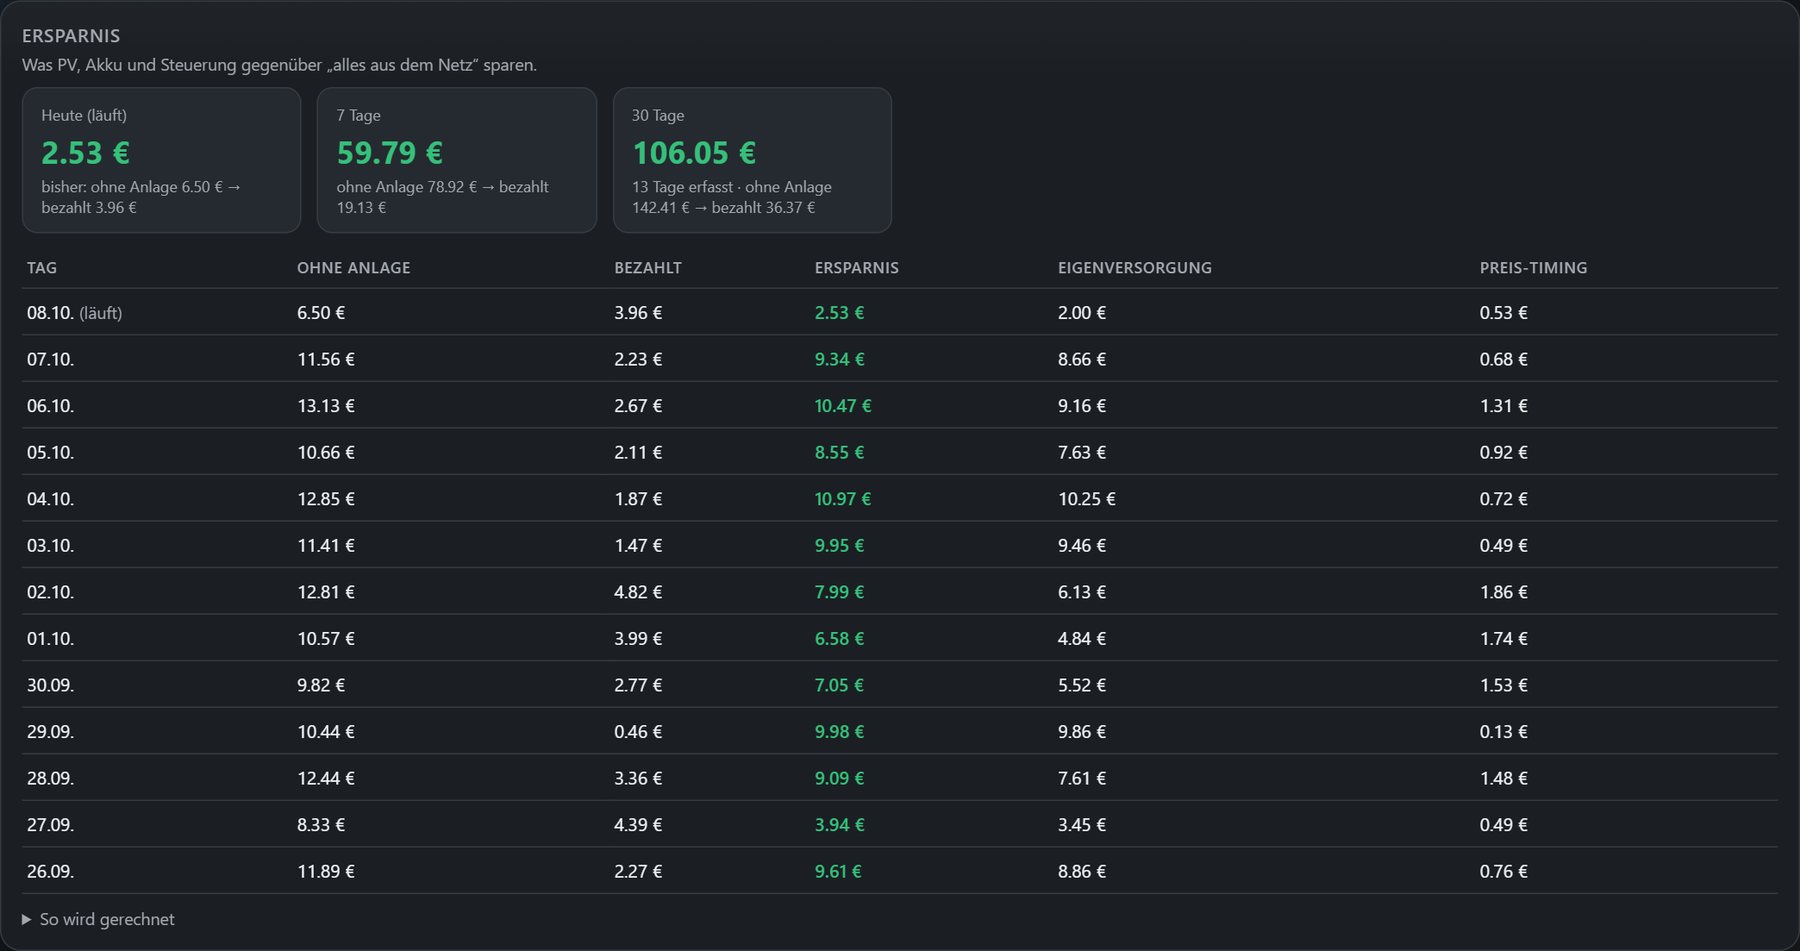Viewport: 1800px width, 951px height.
Task: Click the '07.10.' date cell
Action: click(51, 359)
